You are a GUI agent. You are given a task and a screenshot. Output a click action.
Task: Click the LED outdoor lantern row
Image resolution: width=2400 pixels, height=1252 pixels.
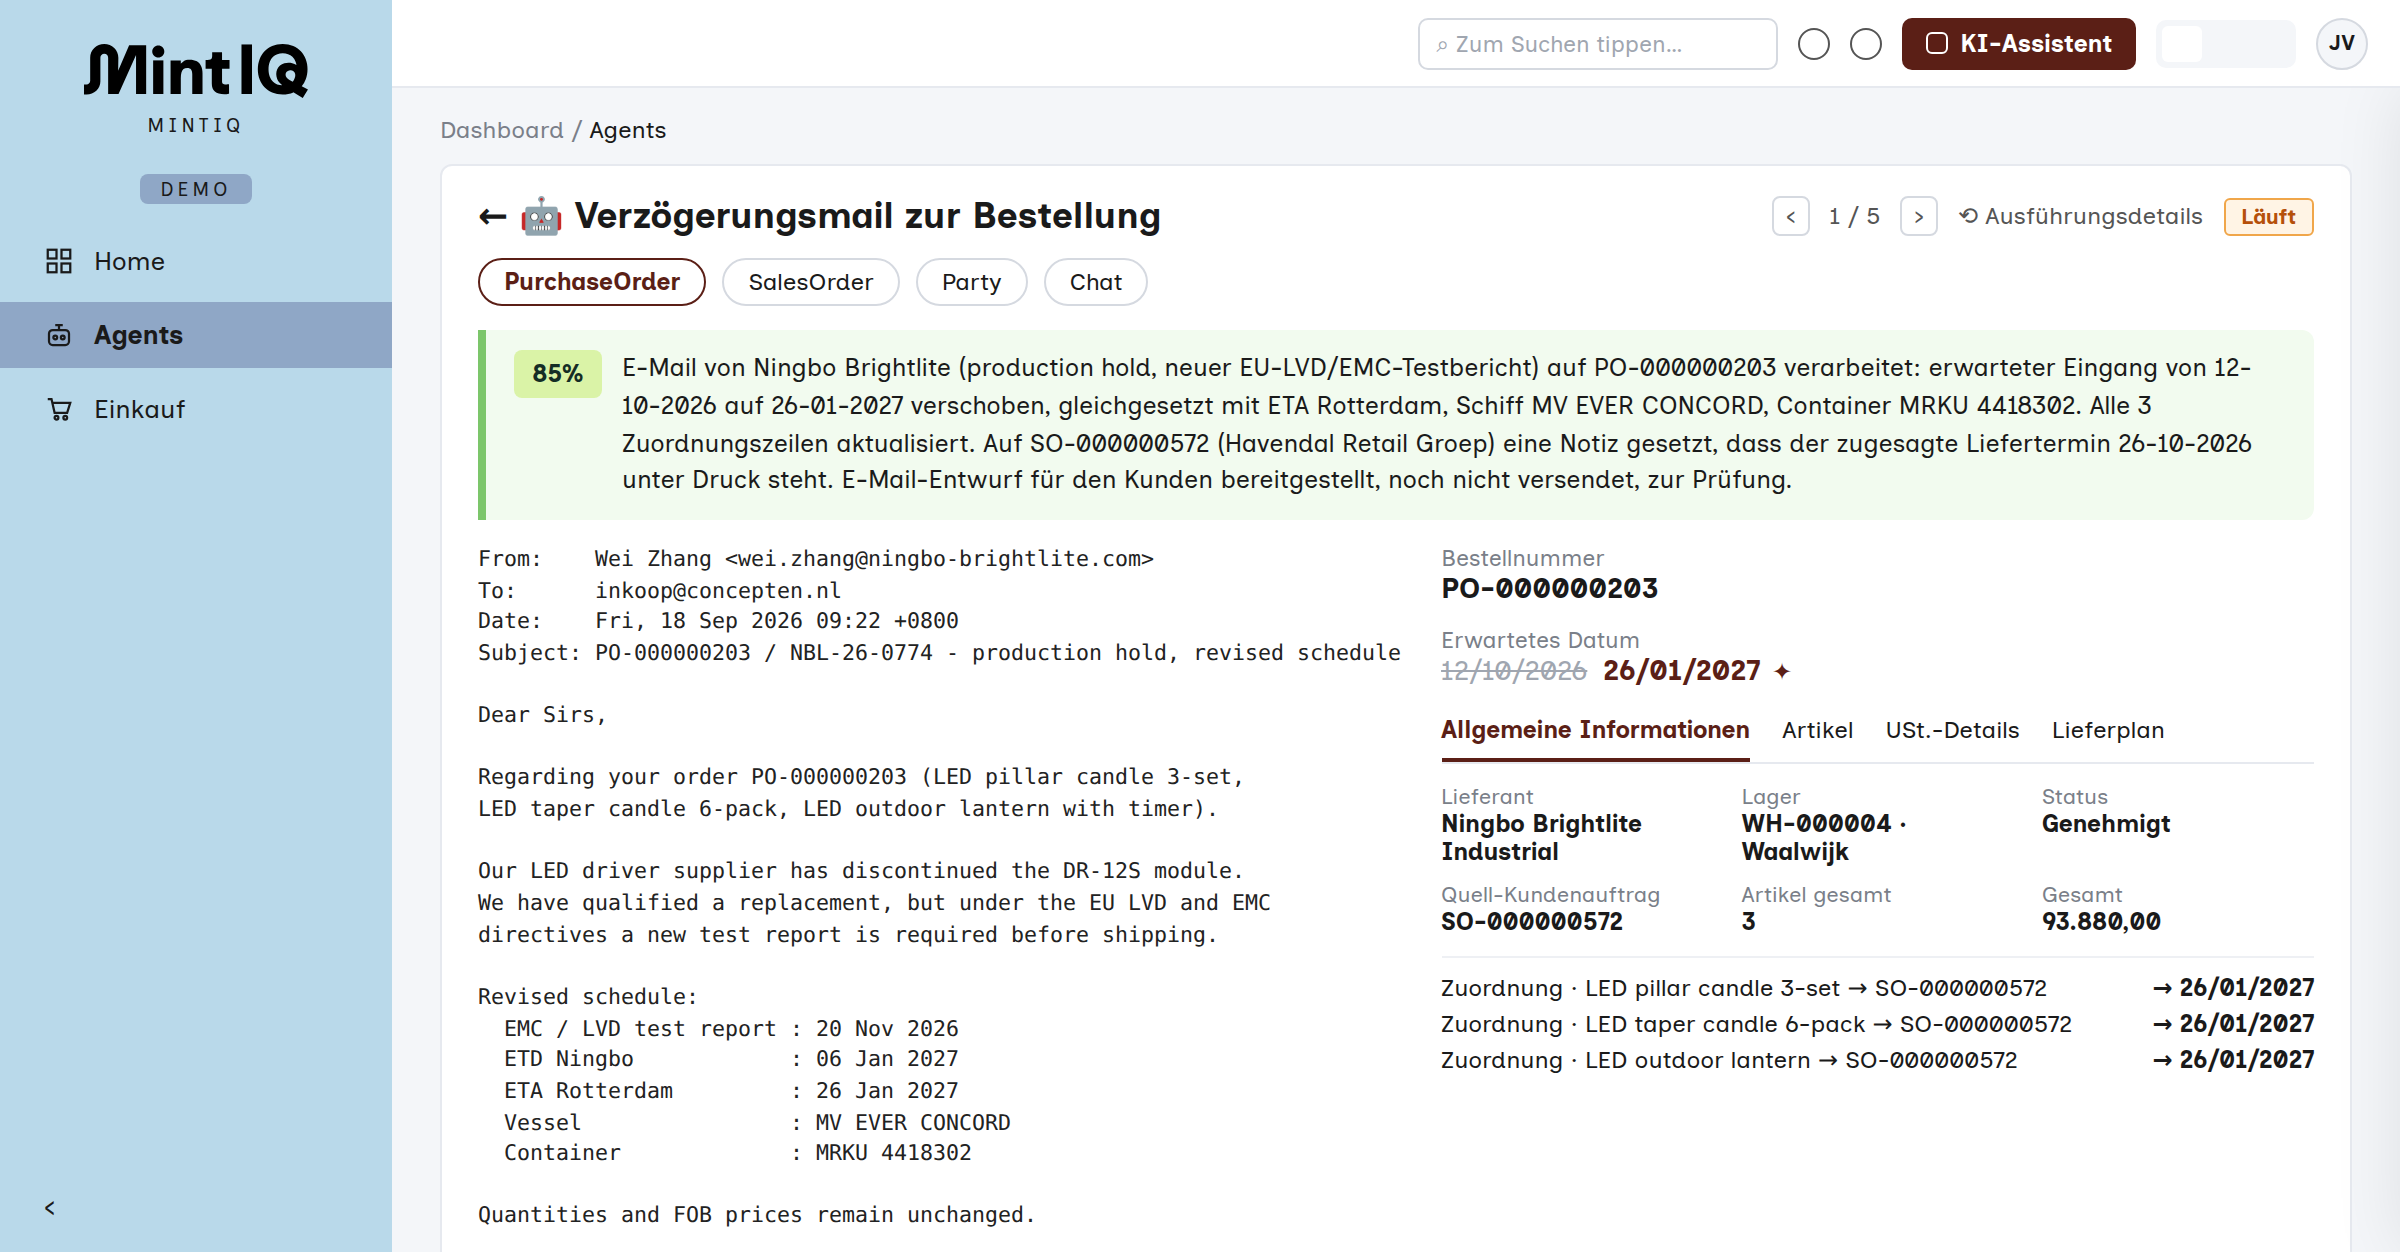[x=1877, y=1060]
